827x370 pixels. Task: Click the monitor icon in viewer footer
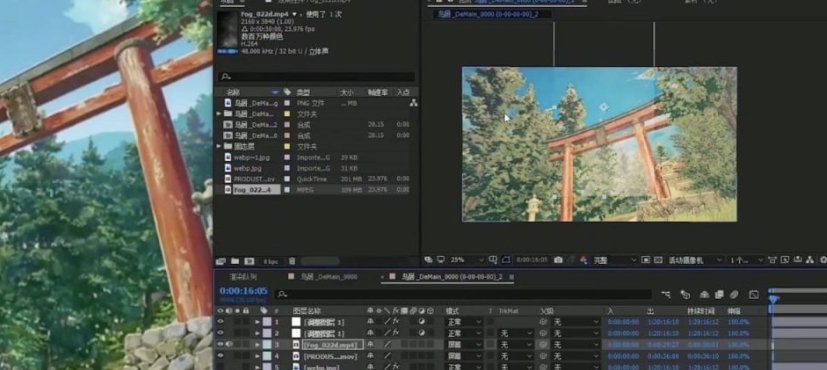[x=440, y=260]
